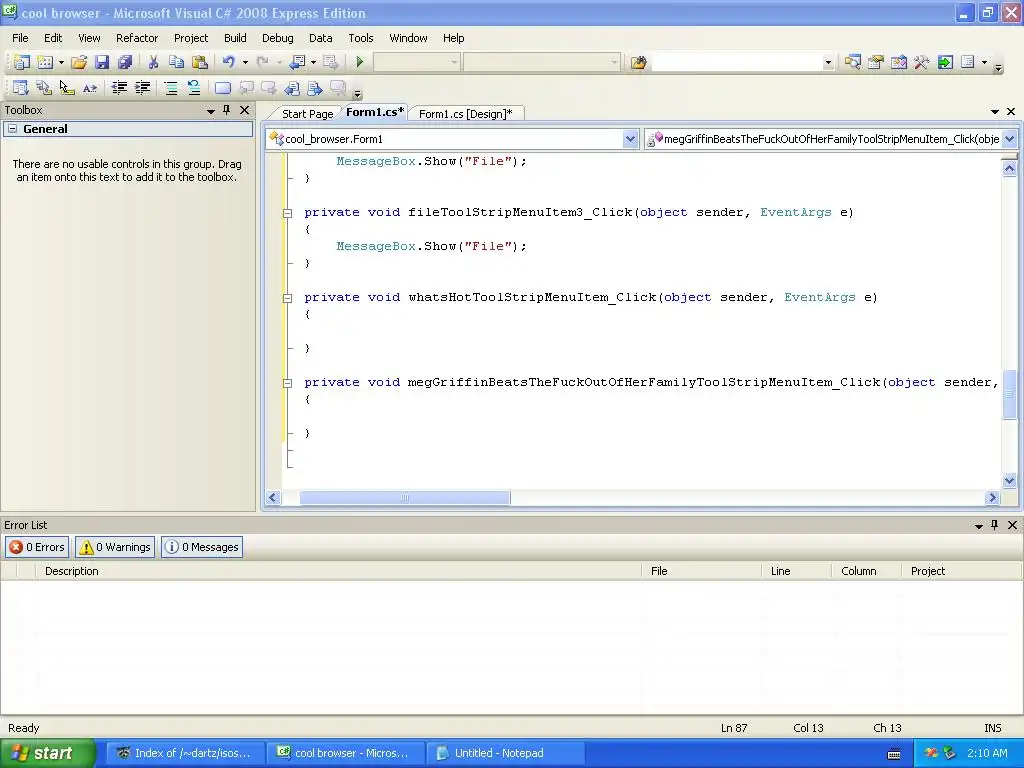Screen dimensions: 1024x768
Task: Click the Toolbox hammer-and-wrench icon
Action: click(921, 62)
